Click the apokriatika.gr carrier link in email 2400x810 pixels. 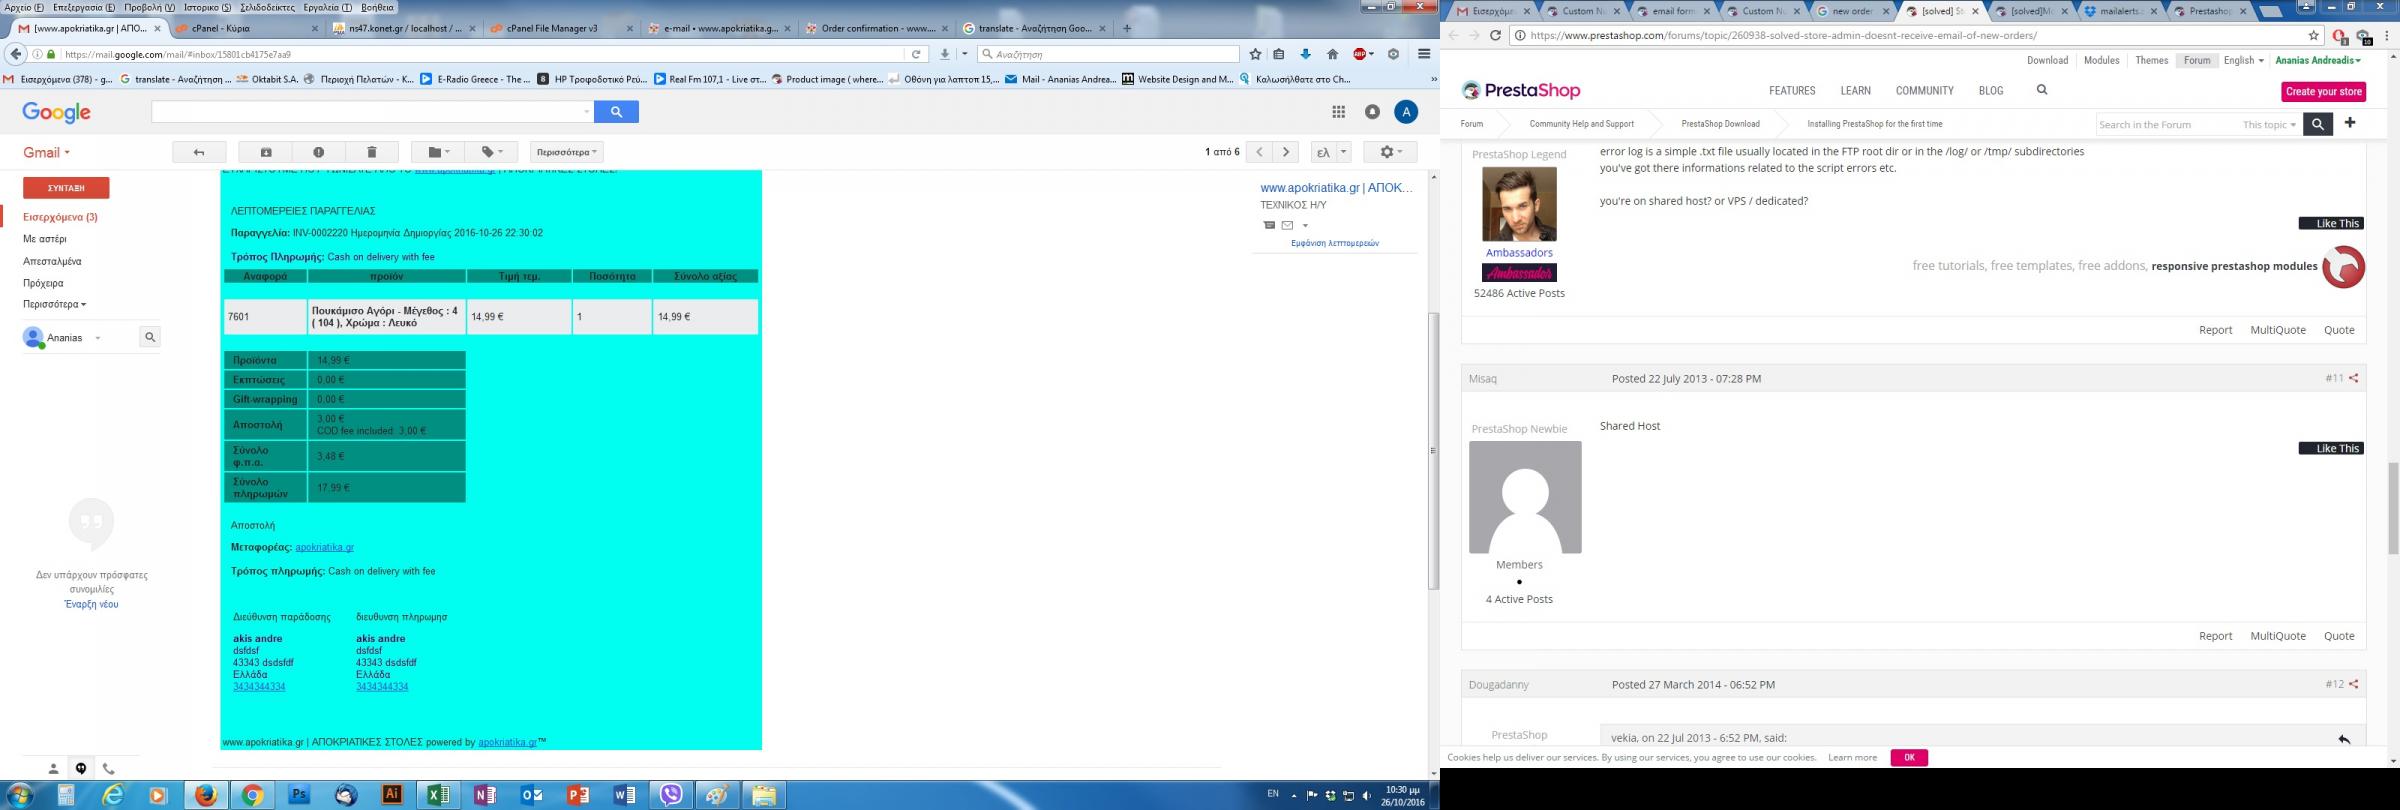(324, 547)
